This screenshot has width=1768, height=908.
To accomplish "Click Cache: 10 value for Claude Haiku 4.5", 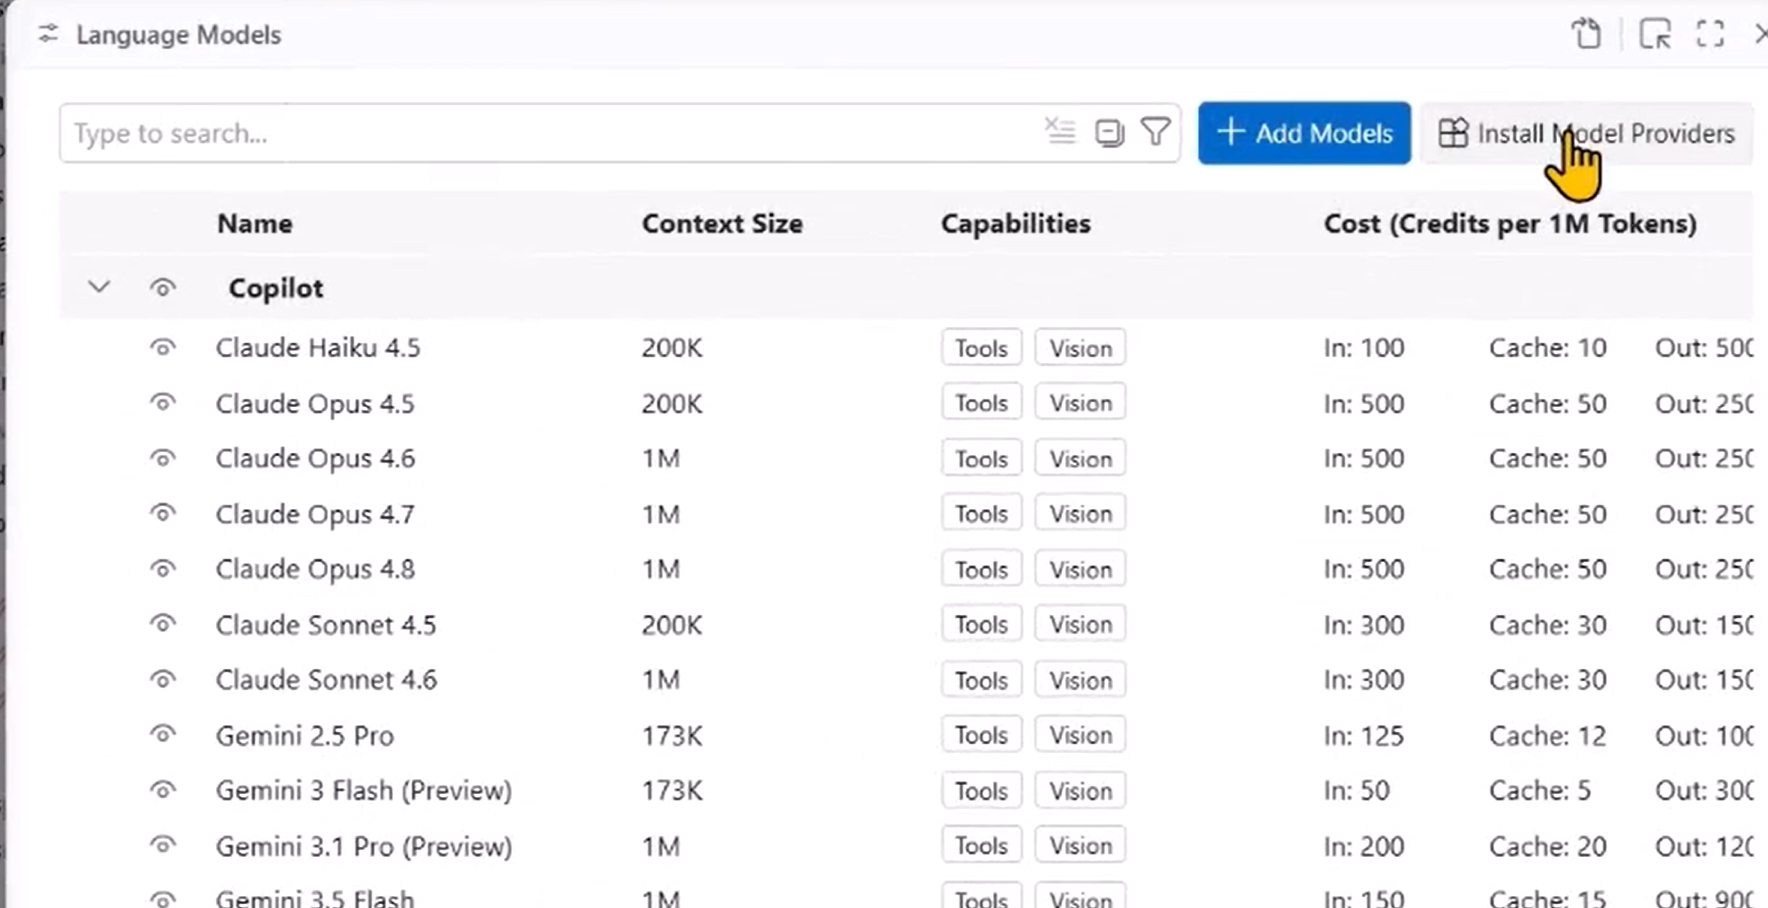I will click(1548, 348).
